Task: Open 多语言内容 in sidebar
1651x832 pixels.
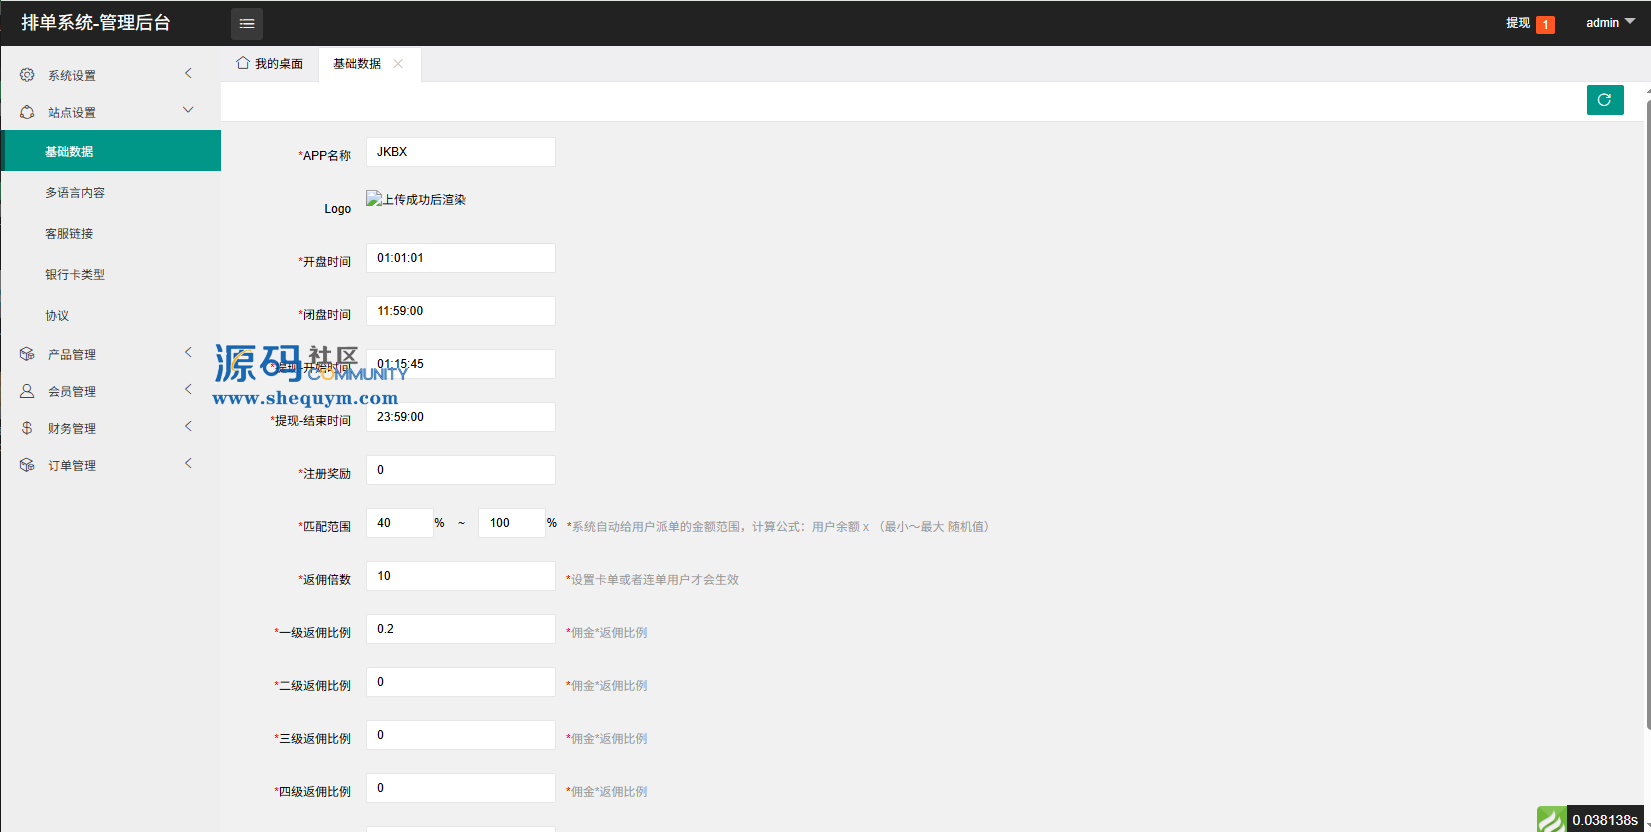Action: coord(75,193)
